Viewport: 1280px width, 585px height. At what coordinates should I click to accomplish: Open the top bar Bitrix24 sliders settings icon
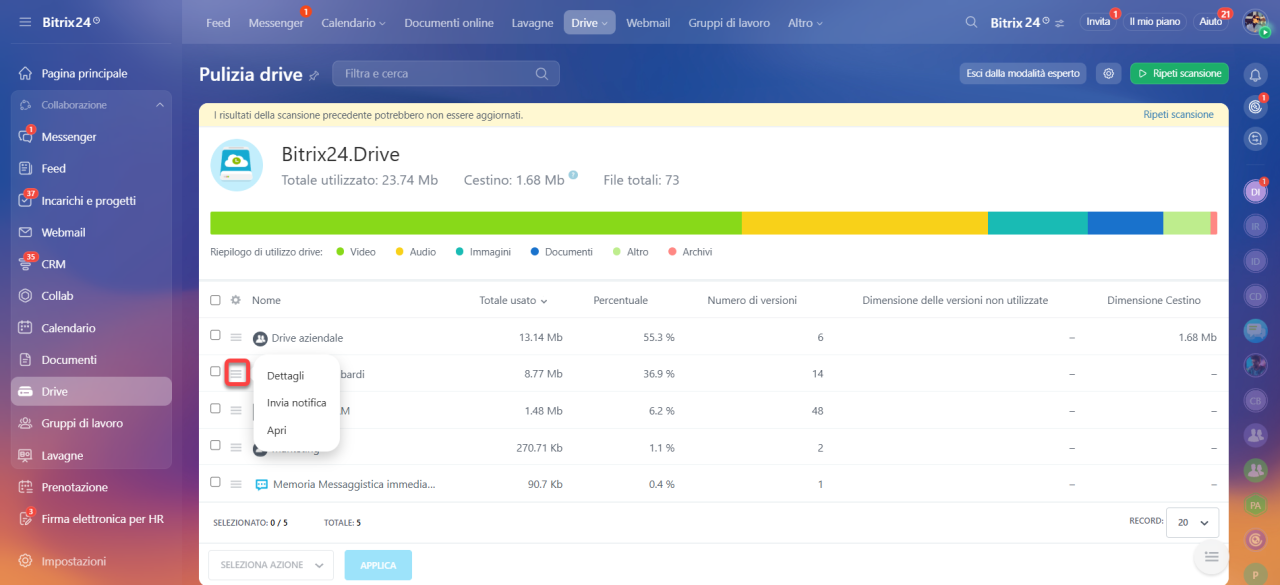click(1060, 22)
